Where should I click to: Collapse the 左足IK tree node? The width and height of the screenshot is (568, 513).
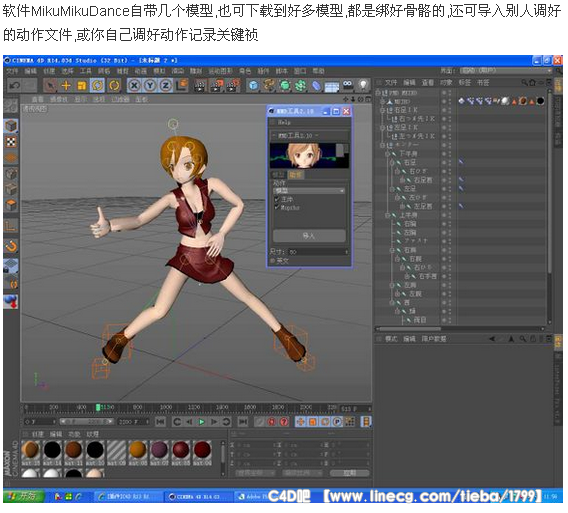click(x=382, y=128)
